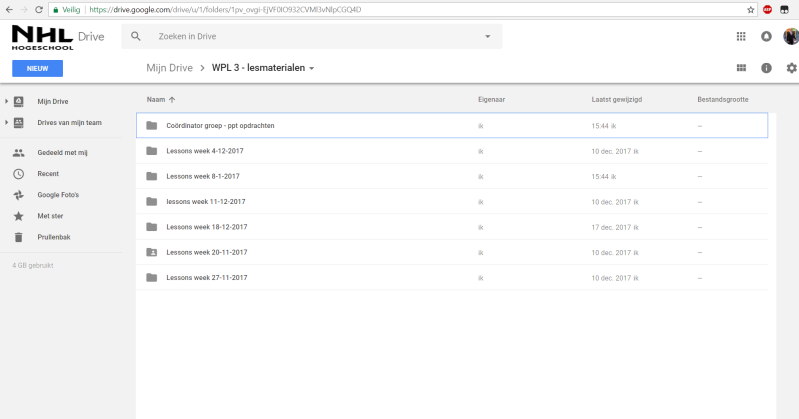Select folder Lessons week 20-11-2017
799x419 pixels.
(x=452, y=252)
